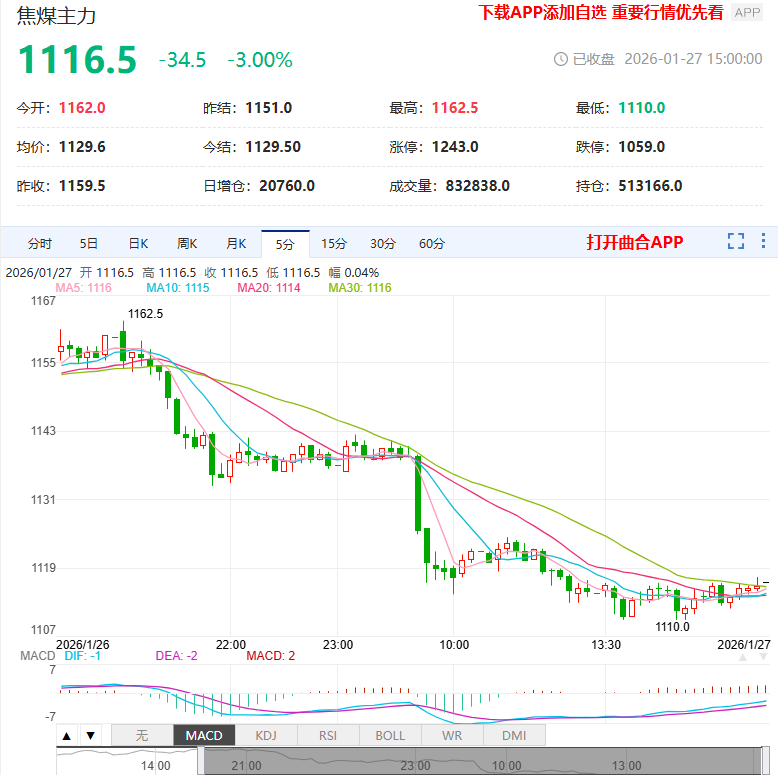The width and height of the screenshot is (778, 775).
Task: Switch to 5日 chart tab
Action: (x=89, y=244)
